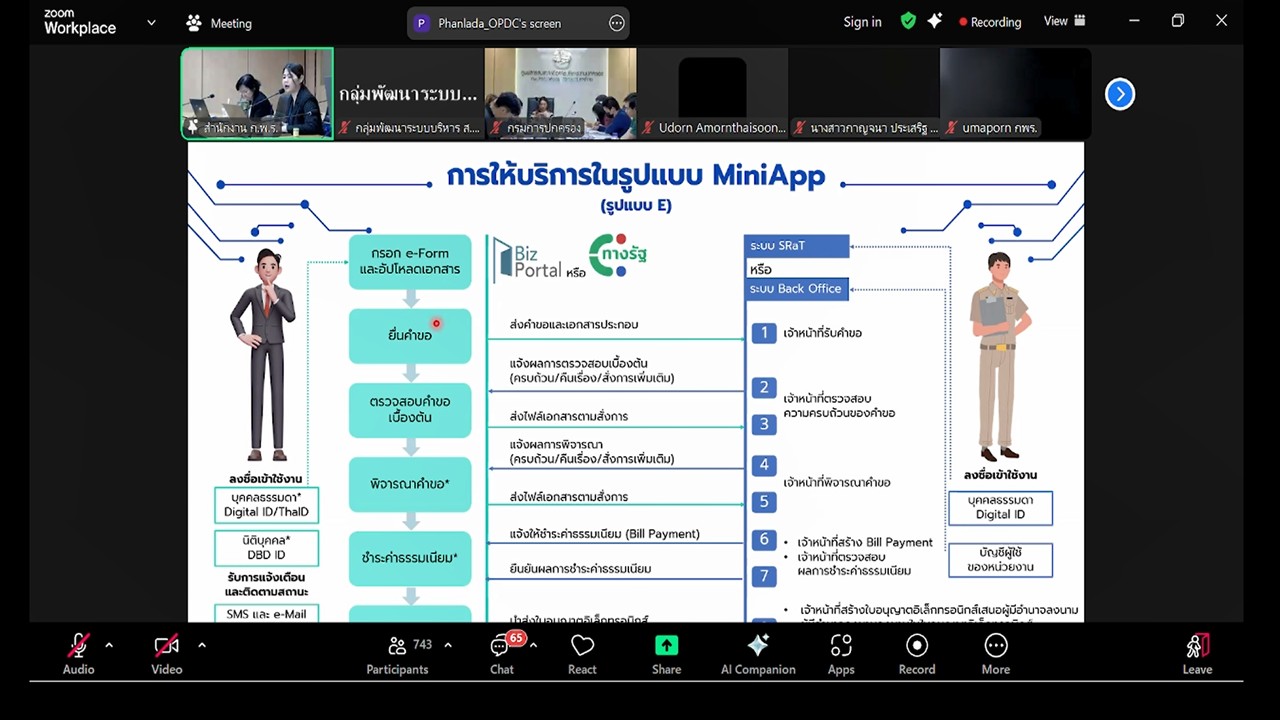
Task: Click the ระบบ Back Office header box
Action: 797,288
